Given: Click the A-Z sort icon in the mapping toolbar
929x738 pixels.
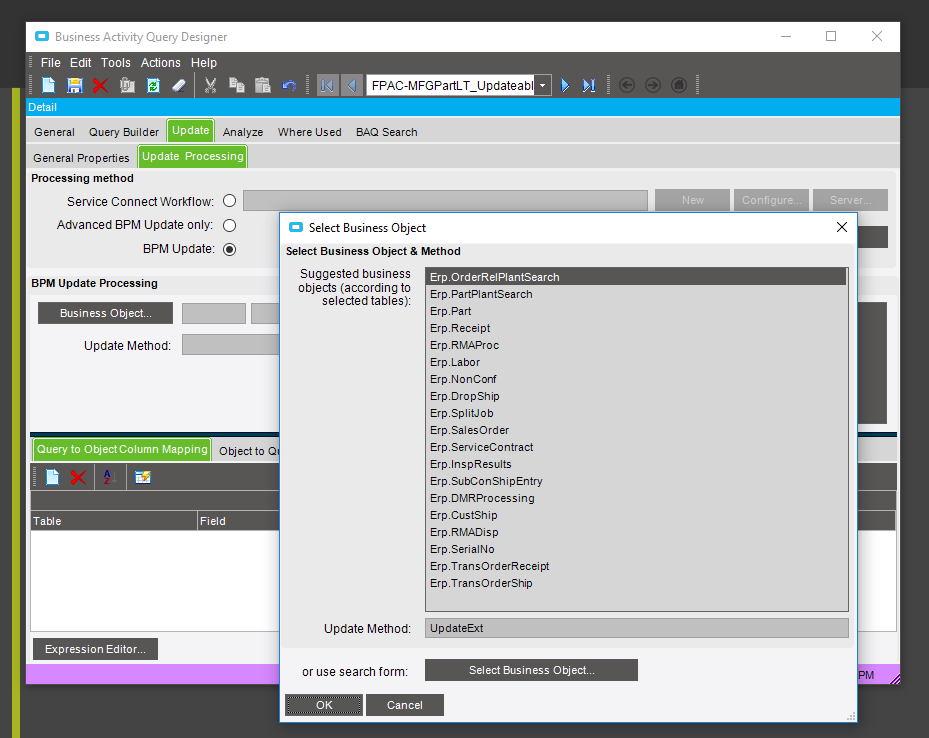Looking at the screenshot, I should (109, 478).
